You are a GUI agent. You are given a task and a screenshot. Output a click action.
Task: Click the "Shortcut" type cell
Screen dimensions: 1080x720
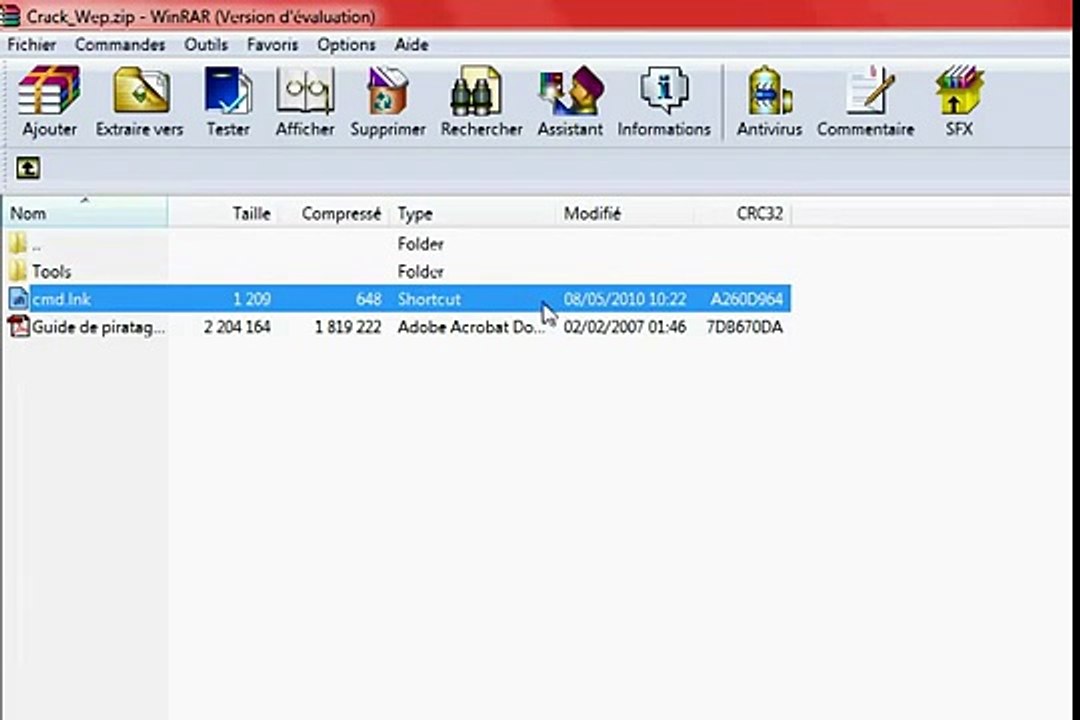point(429,299)
